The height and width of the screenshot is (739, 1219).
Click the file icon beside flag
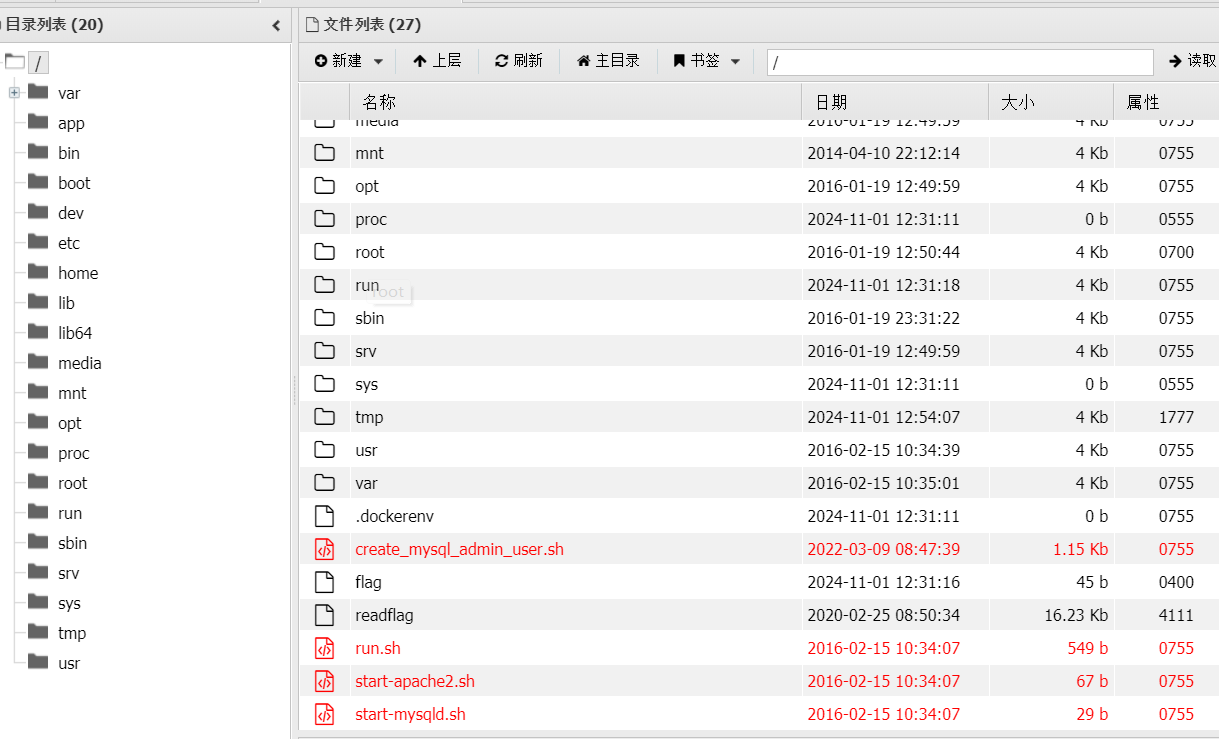pos(324,582)
